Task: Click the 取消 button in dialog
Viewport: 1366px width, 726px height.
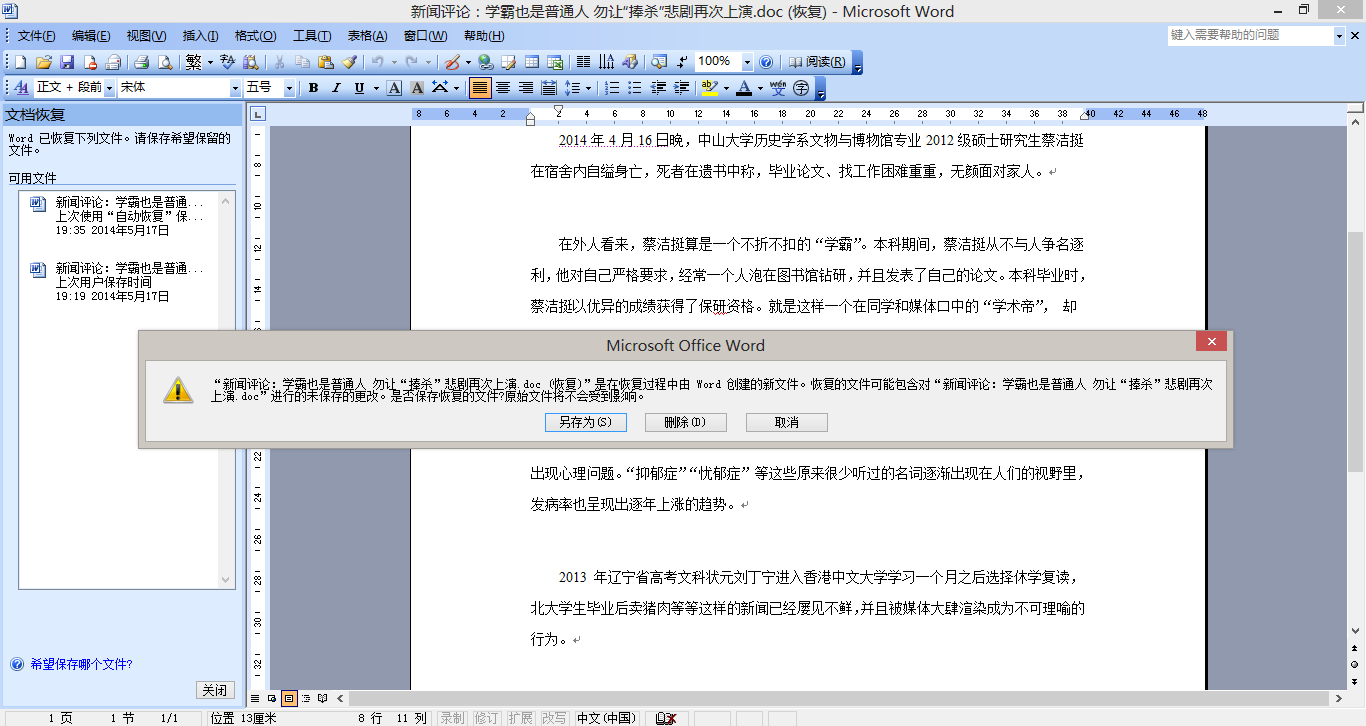Action: tap(787, 422)
